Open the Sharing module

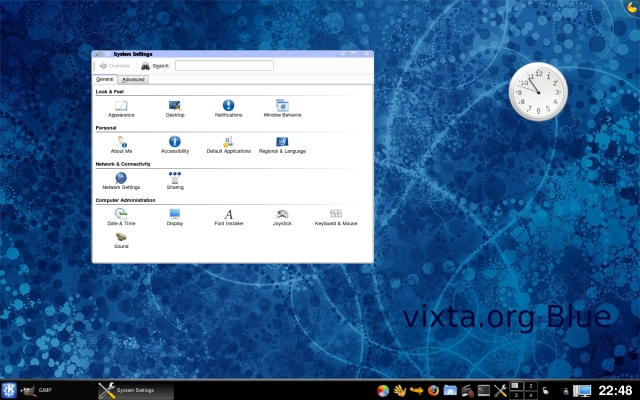(x=175, y=181)
